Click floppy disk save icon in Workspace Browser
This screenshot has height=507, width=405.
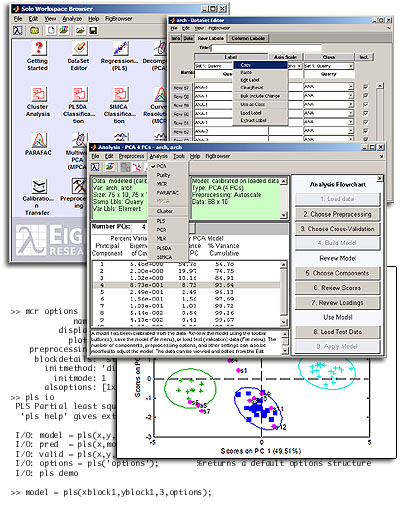click(93, 31)
